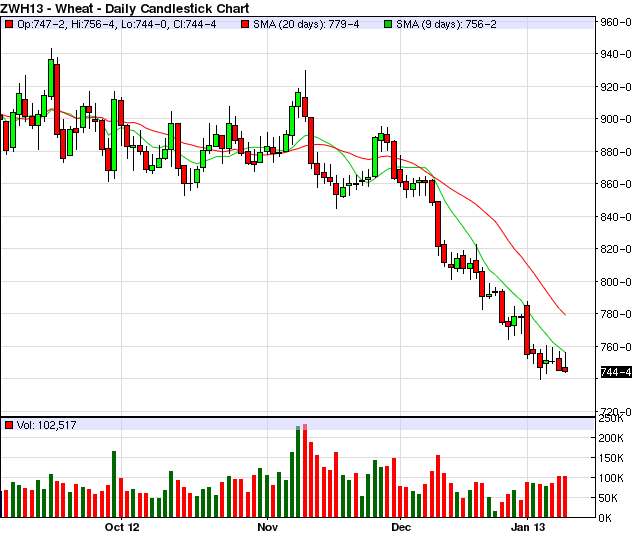The image size is (640, 536).
Task: Click the Oct 12 date label
Action: [x=122, y=527]
